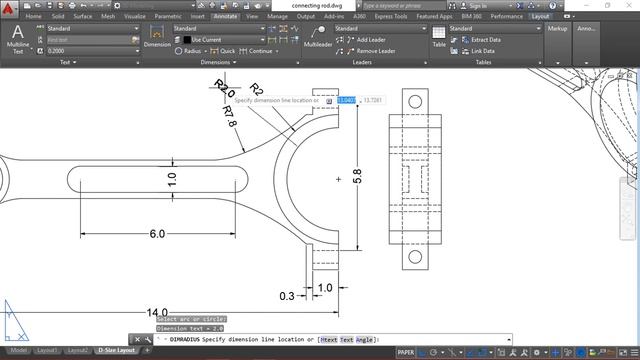This screenshot has width=640, height=360.
Task: Click the dimension jog line icon
Action: tap(295, 29)
